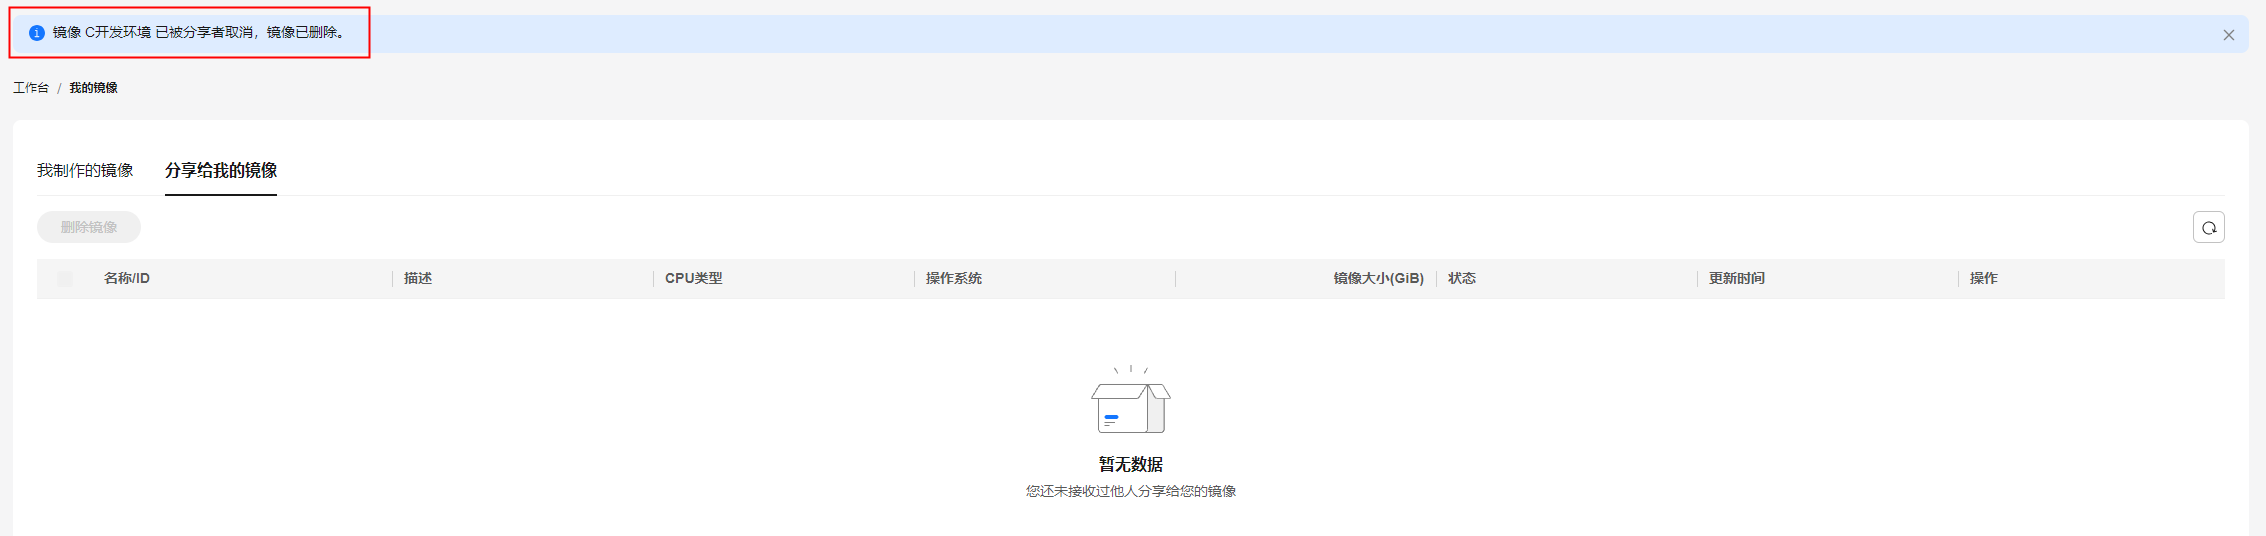
Task: Click the blue info icon in the notification
Action: pyautogui.click(x=37, y=33)
